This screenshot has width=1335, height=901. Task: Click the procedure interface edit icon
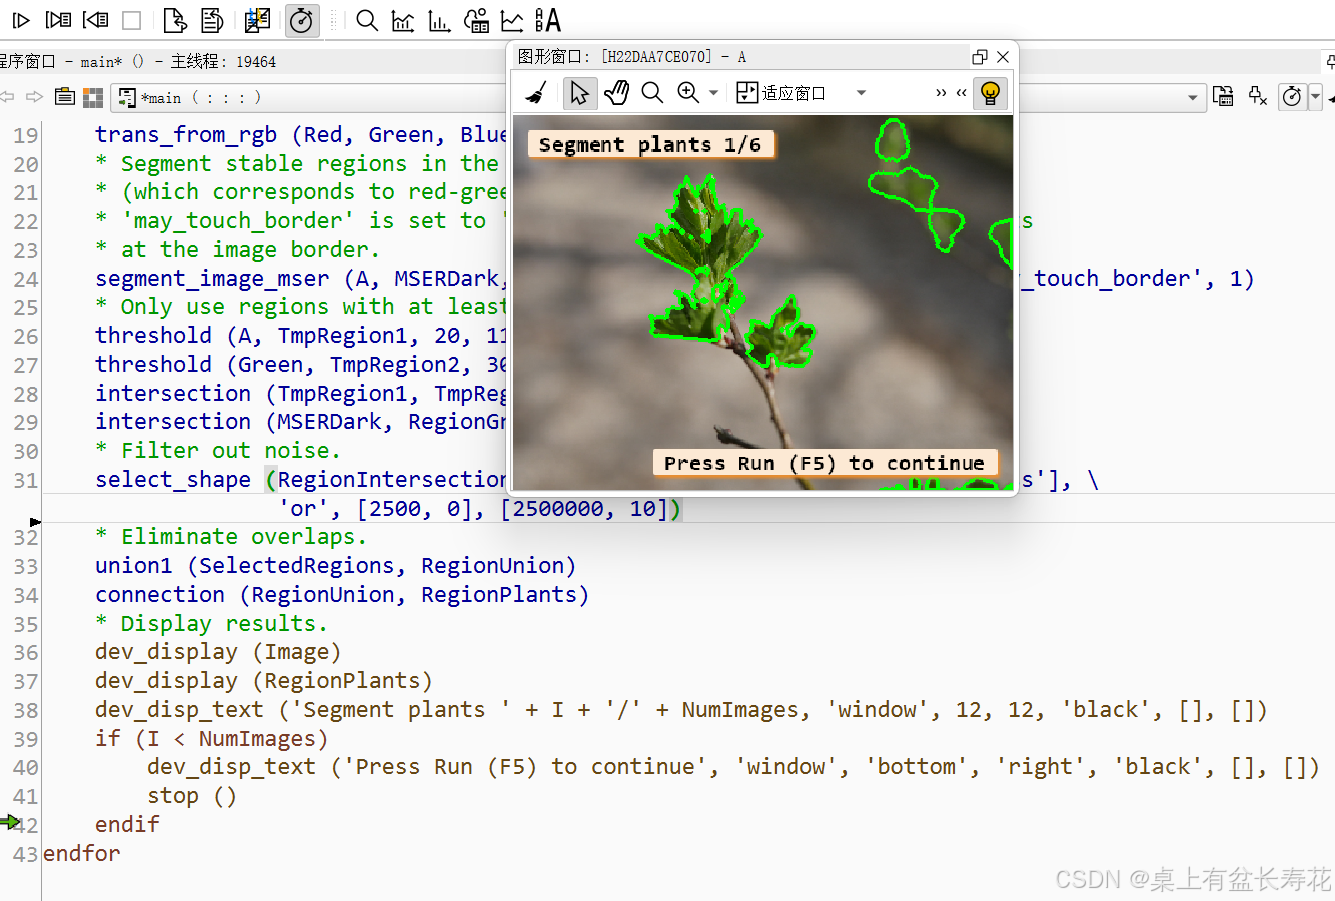point(1223,96)
